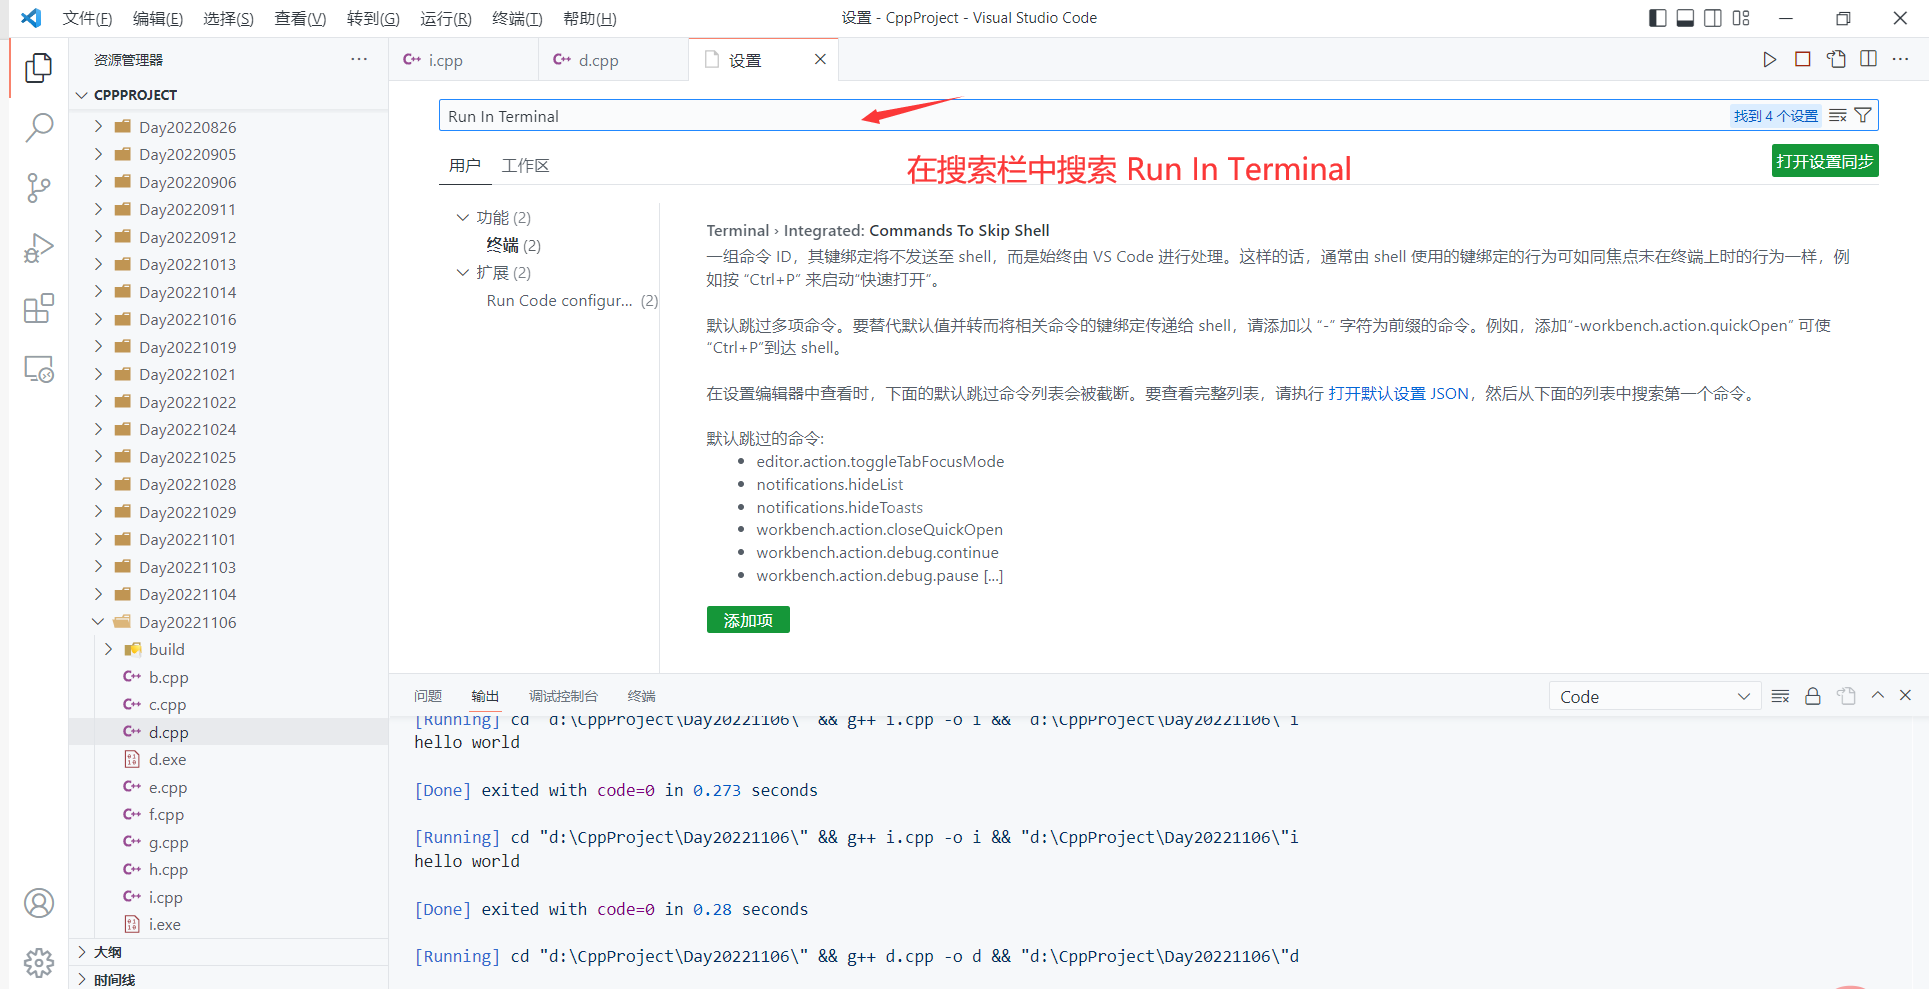
Task: Expand the Day20221104 folder
Action: coord(98,594)
